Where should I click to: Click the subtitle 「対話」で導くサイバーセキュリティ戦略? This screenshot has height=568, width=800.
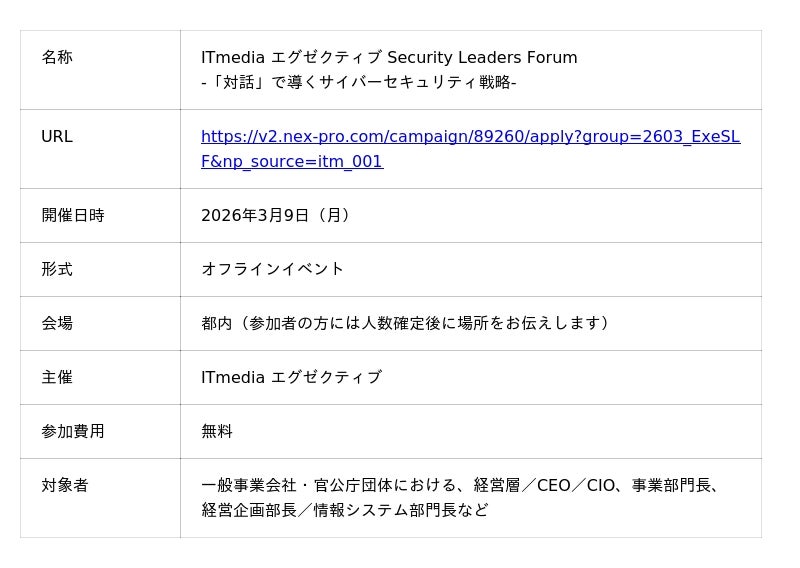[x=360, y=83]
